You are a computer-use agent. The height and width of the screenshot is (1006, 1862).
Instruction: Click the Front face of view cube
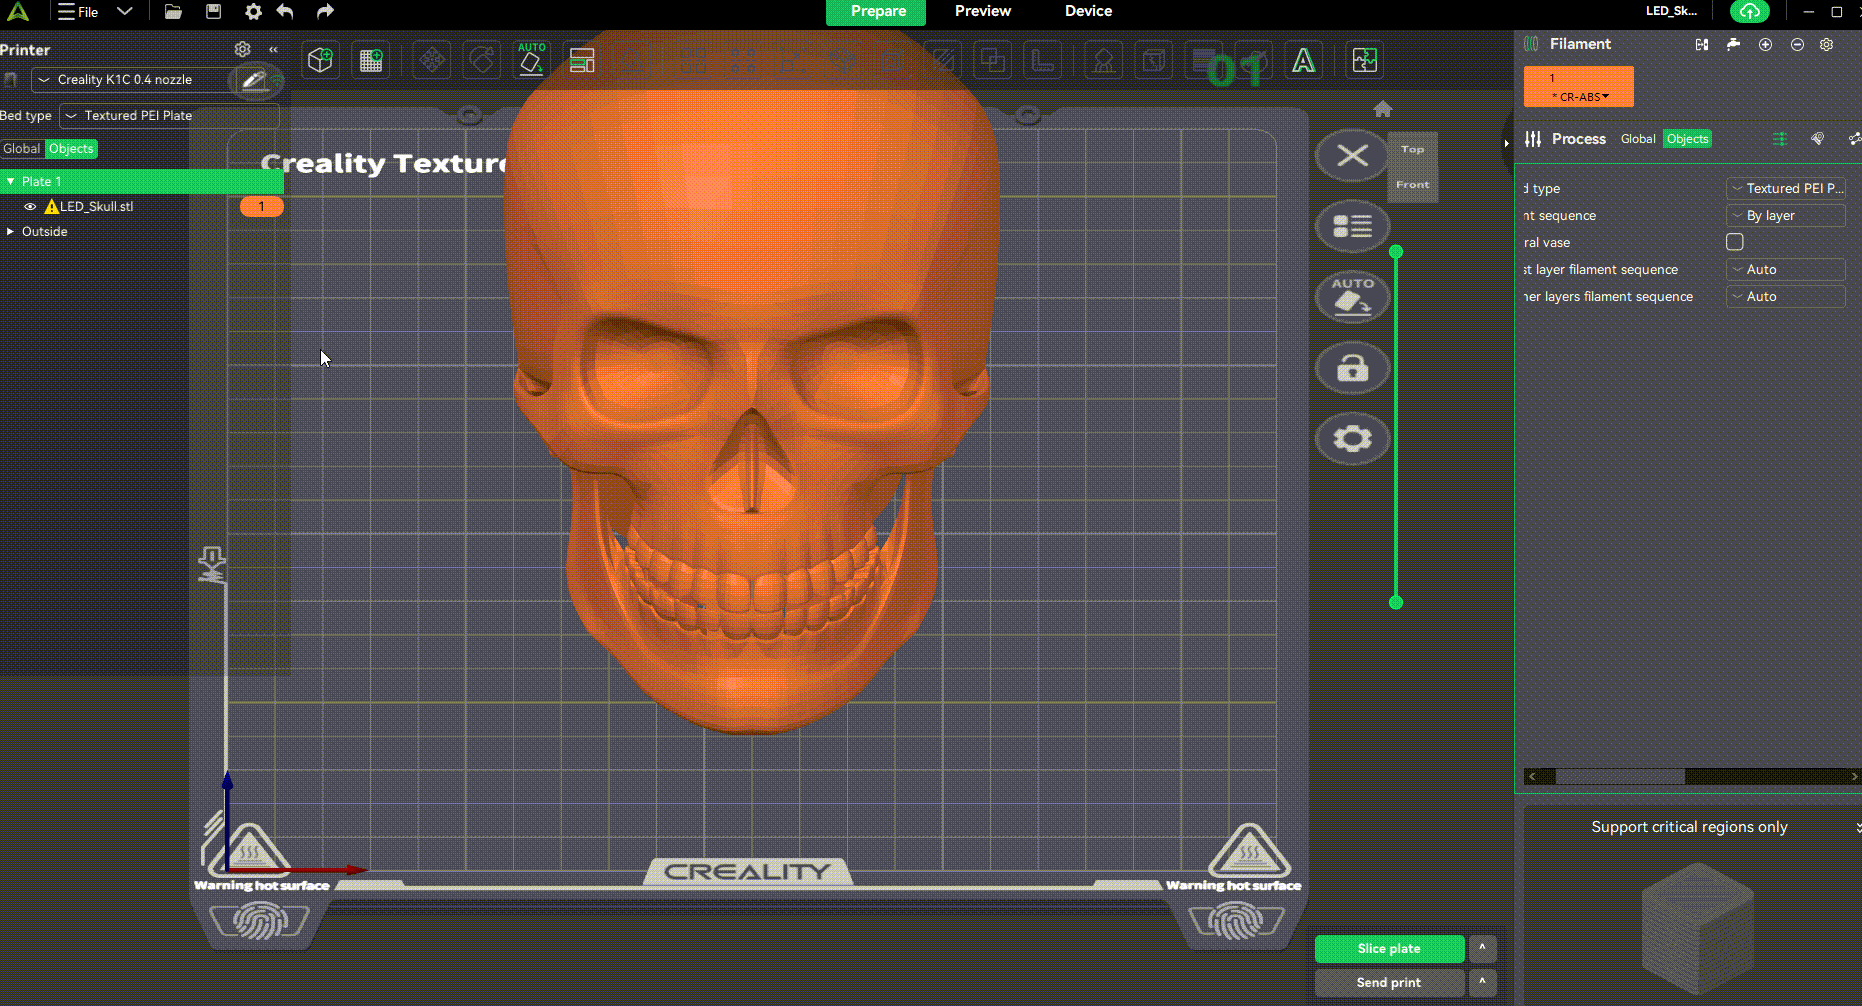[1412, 185]
